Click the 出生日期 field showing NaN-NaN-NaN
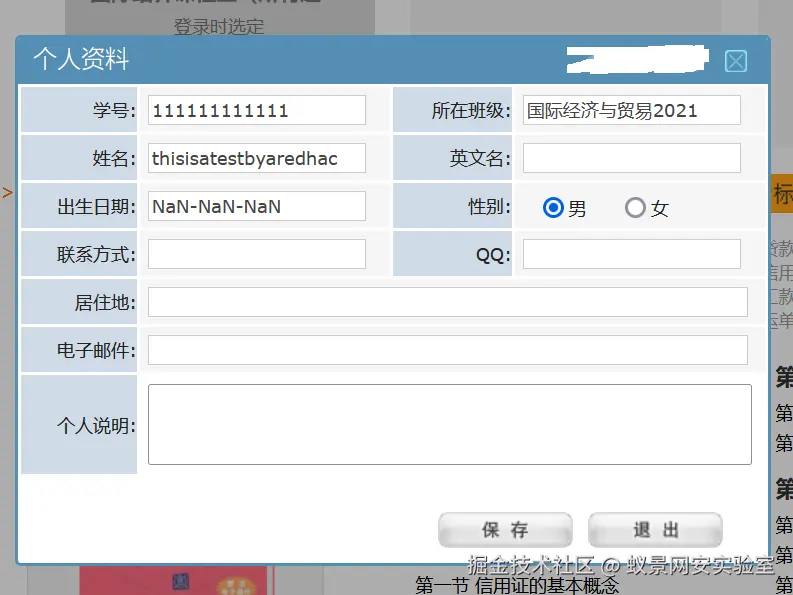 [257, 206]
